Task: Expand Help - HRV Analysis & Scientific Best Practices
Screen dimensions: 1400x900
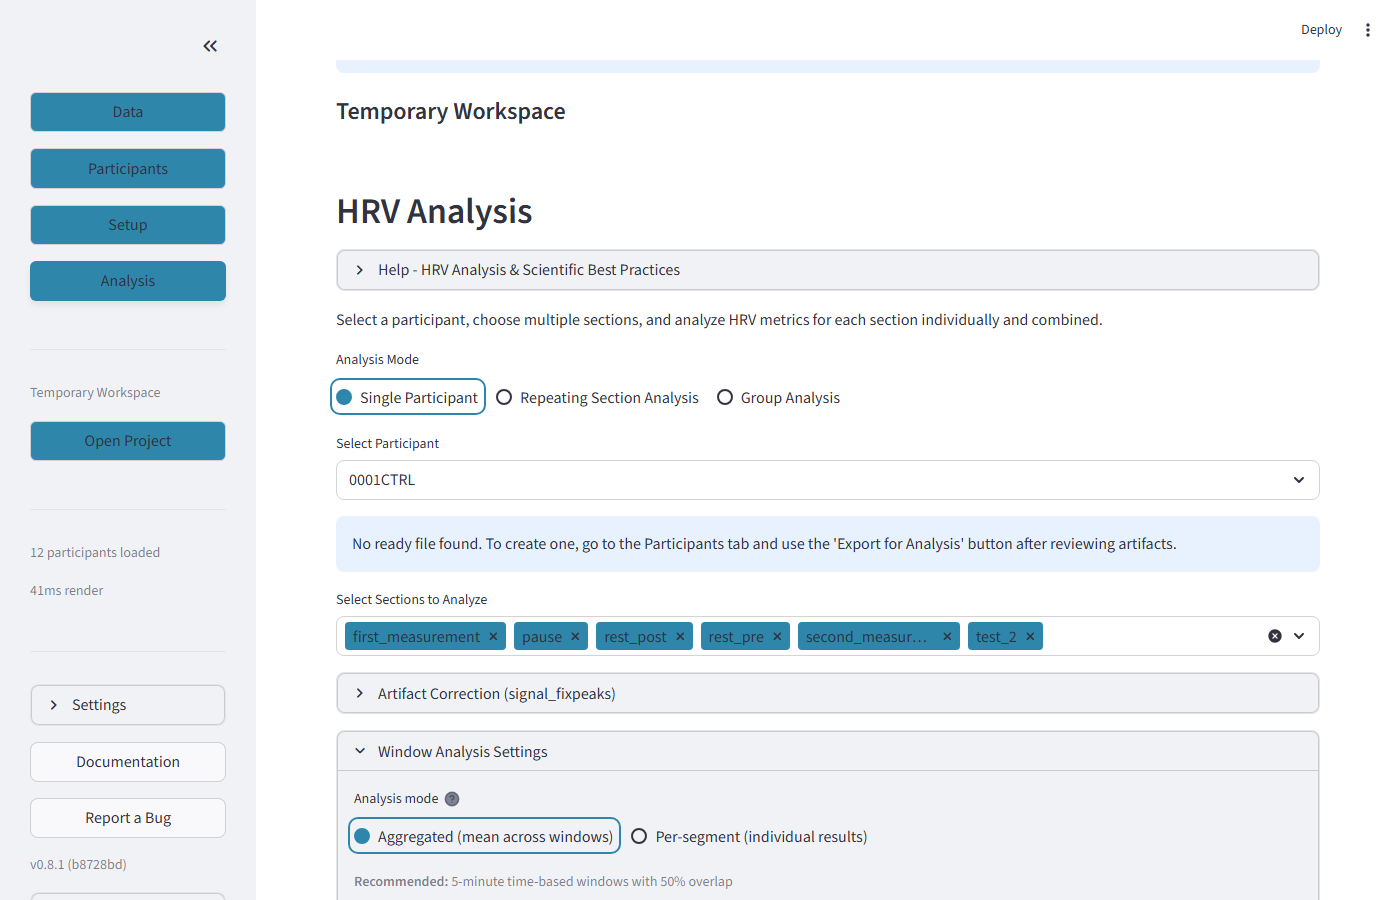Action: pyautogui.click(x=828, y=270)
